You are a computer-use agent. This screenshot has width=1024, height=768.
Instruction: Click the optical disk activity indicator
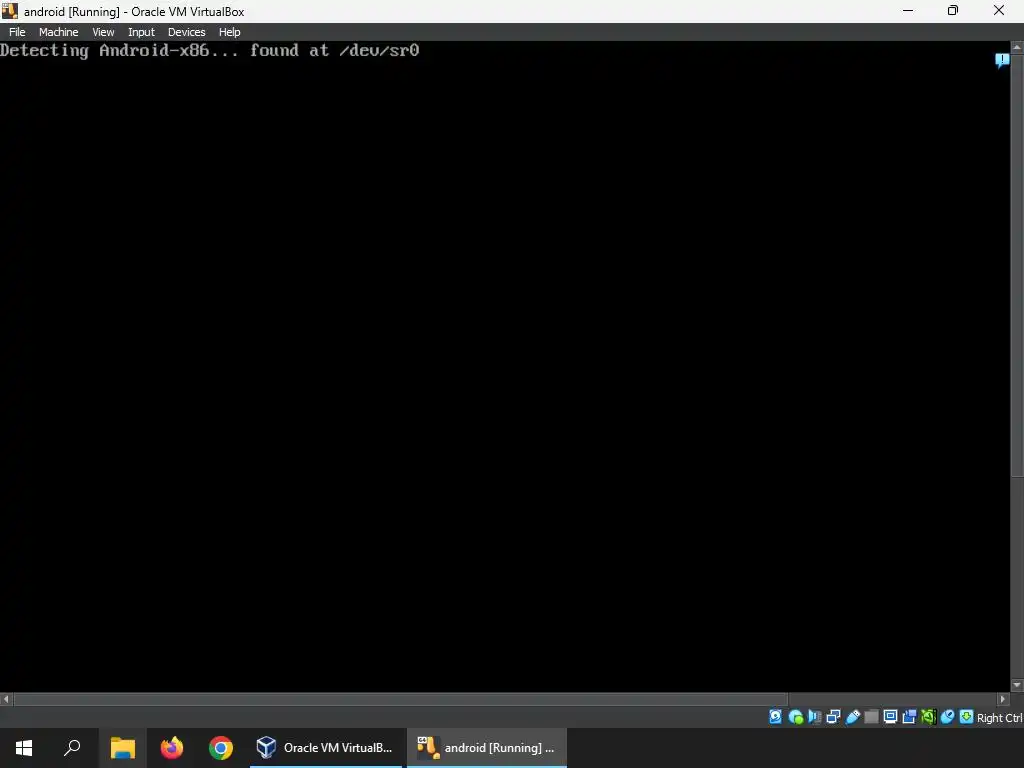click(x=795, y=717)
